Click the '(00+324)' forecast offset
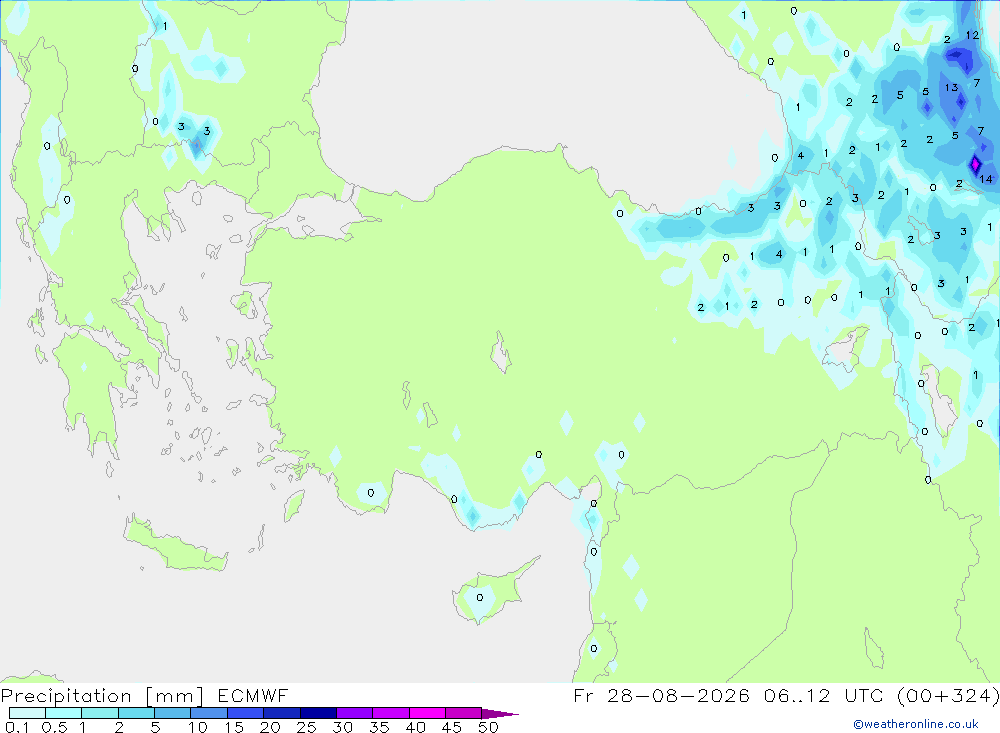 [948, 695]
